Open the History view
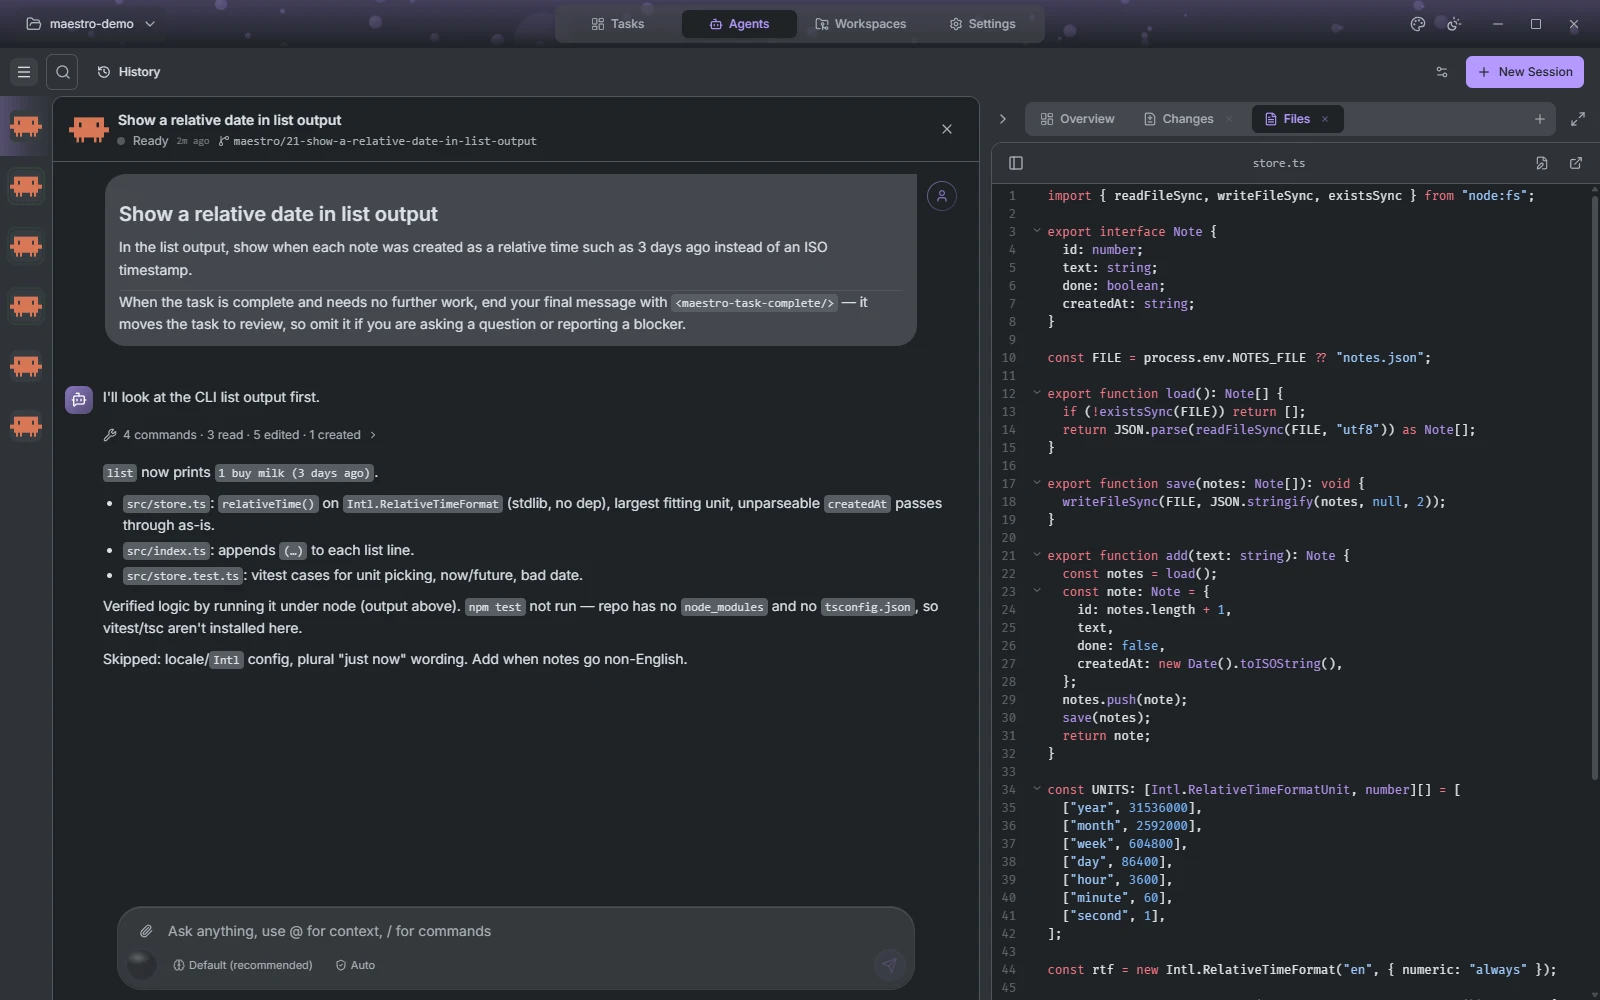This screenshot has width=1600, height=1000. pyautogui.click(x=129, y=72)
